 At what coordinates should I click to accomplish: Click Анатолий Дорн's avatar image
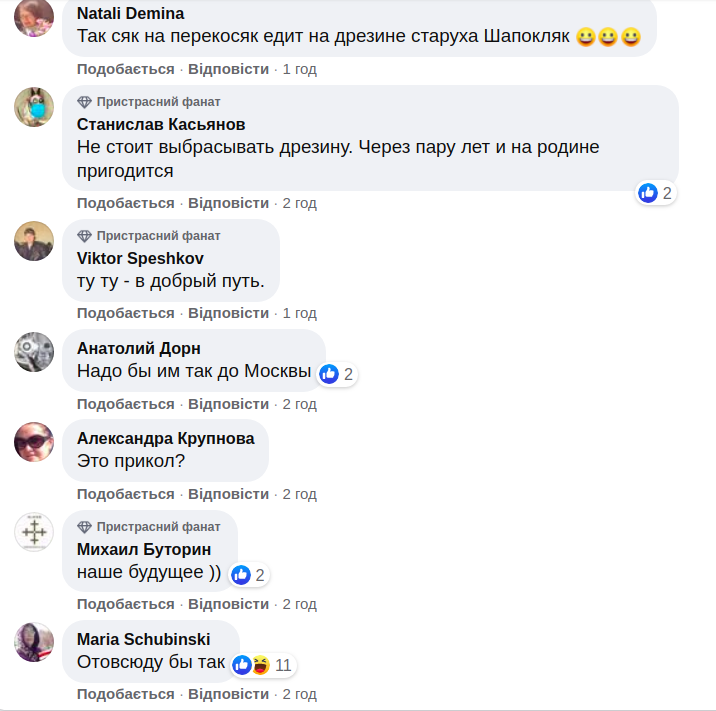click(x=34, y=351)
